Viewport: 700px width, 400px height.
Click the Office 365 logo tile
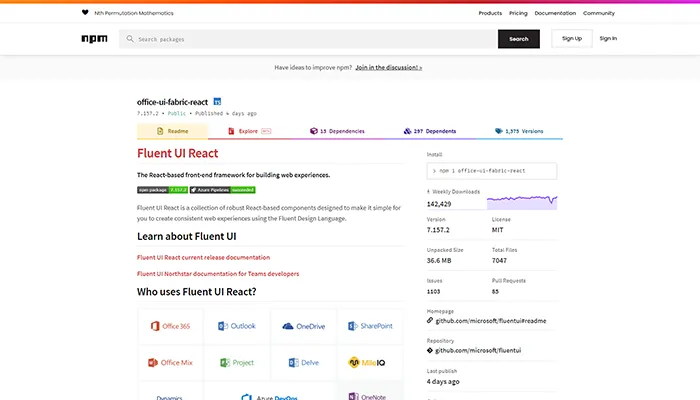click(x=171, y=326)
